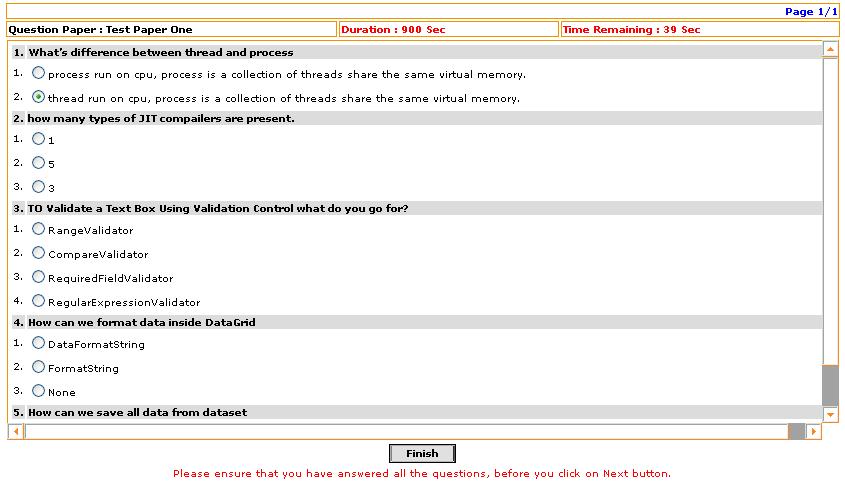Select the FormatString radio button
This screenshot has width=845, height=489.
click(38, 367)
